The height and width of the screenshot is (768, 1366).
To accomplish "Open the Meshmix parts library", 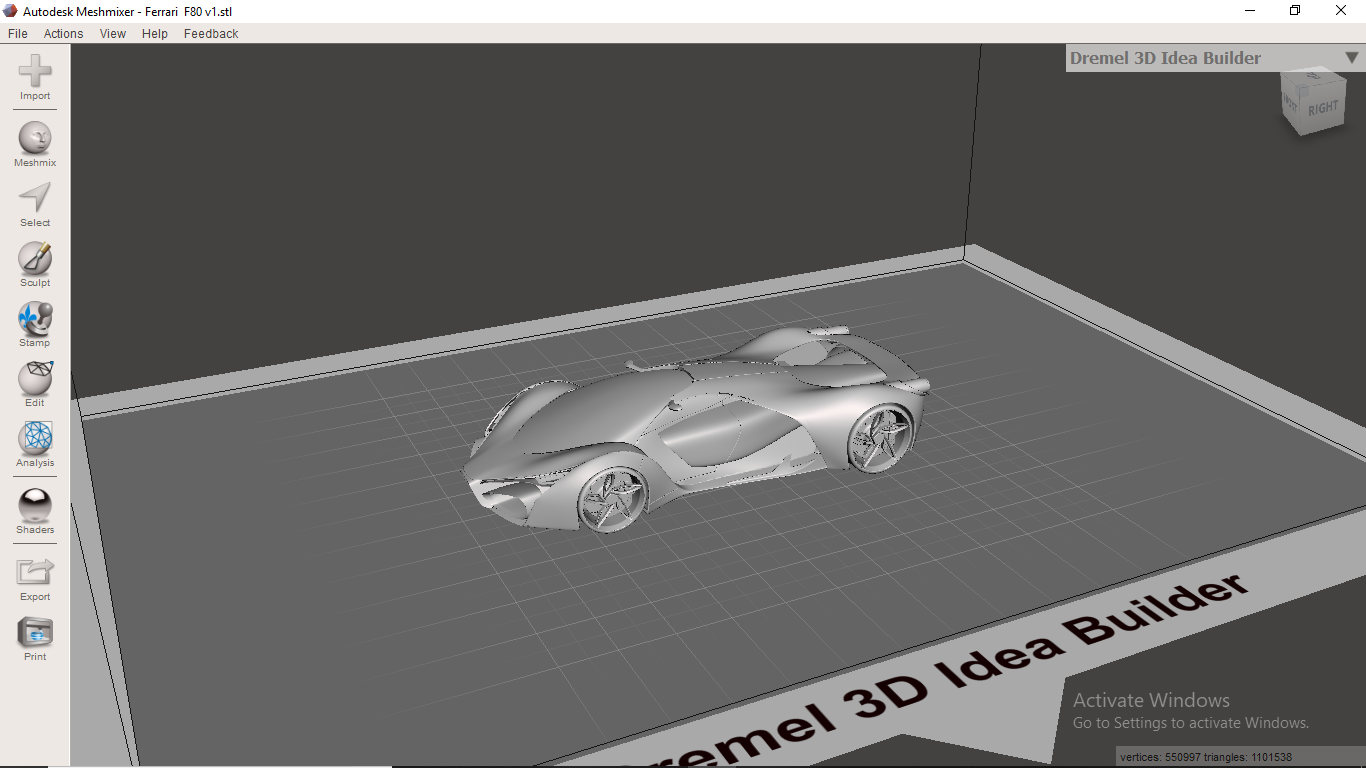I will coord(34,135).
